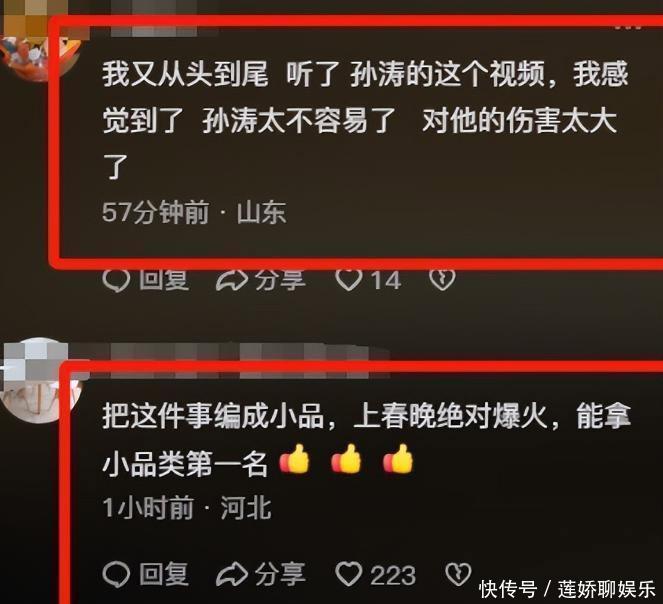Tap the 57分钟前 timestamp
This screenshot has width=663, height=604.
[x=156, y=212]
